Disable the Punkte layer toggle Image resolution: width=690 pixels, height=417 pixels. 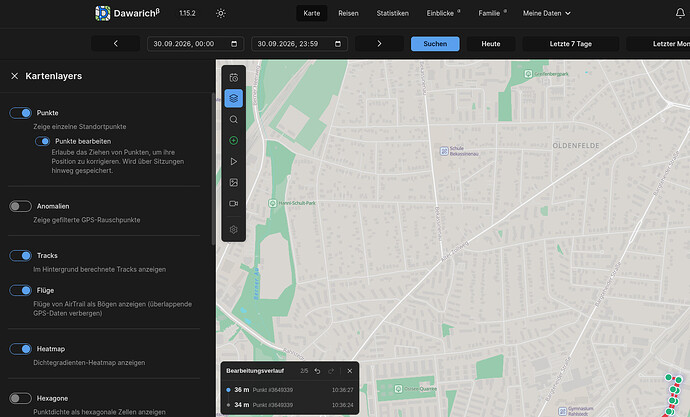21,113
